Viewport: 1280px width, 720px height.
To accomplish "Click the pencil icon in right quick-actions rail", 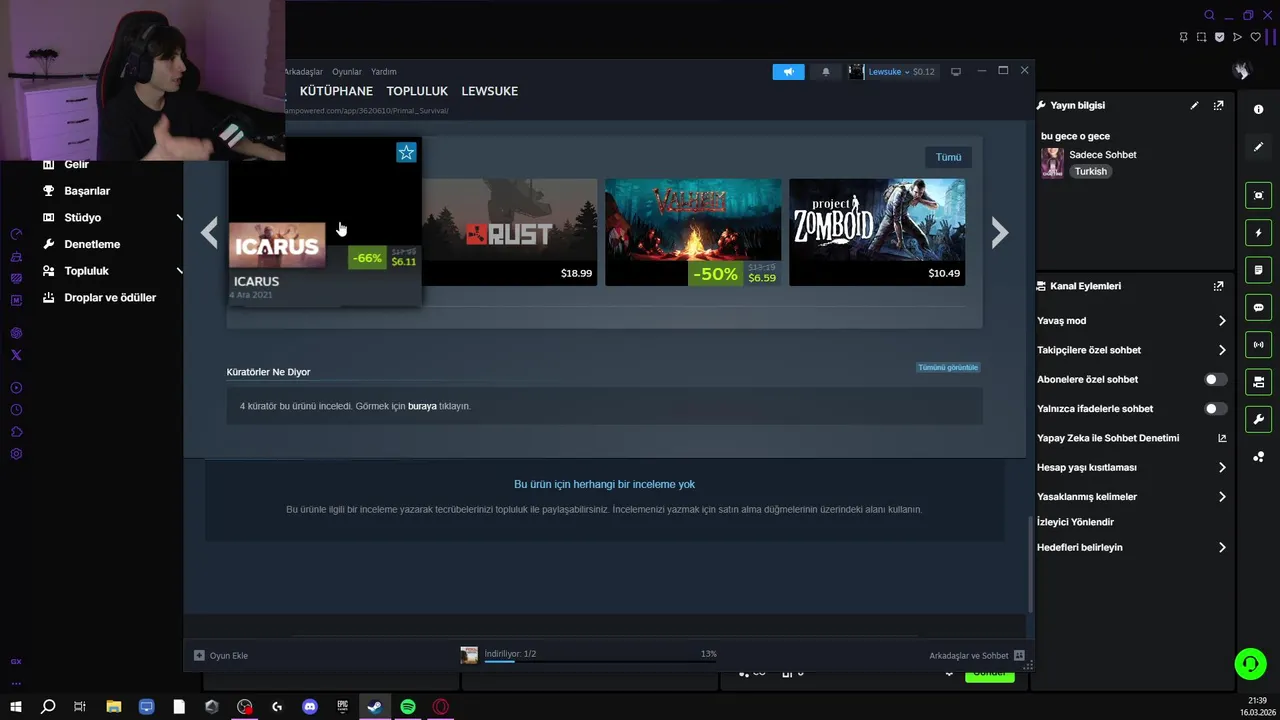I will coord(1259,147).
